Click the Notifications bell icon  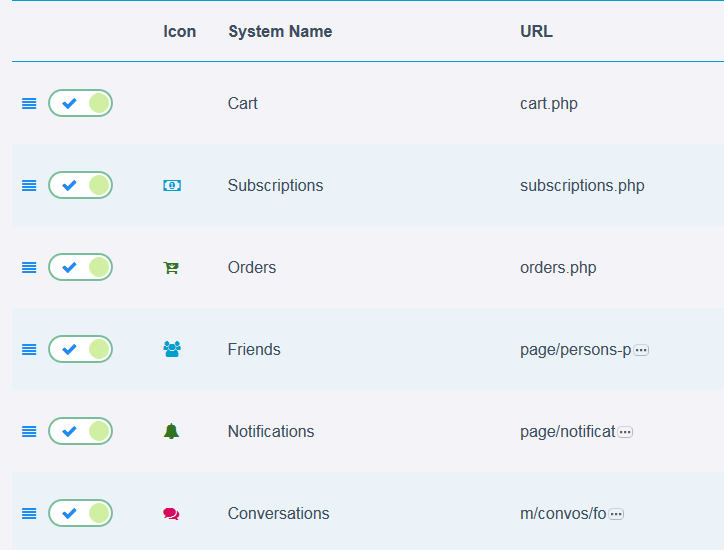[x=172, y=431]
